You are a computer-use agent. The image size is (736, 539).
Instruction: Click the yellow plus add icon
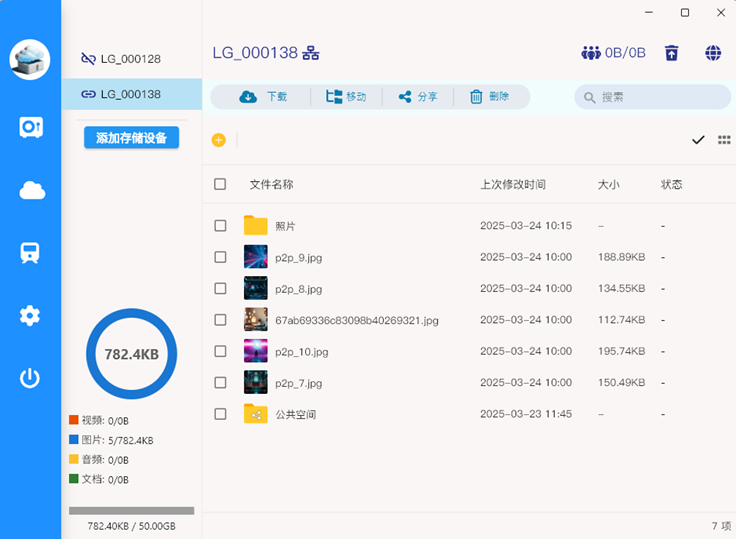219,140
